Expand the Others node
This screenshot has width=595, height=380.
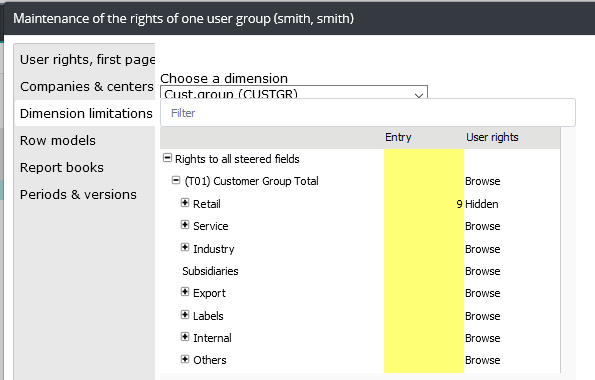[x=185, y=359]
